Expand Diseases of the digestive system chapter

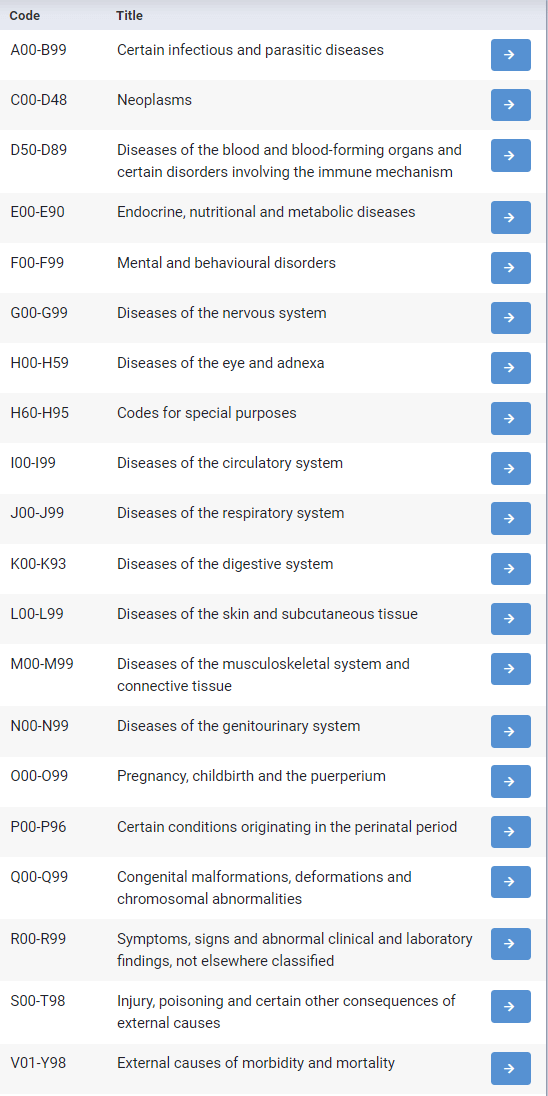(x=510, y=569)
